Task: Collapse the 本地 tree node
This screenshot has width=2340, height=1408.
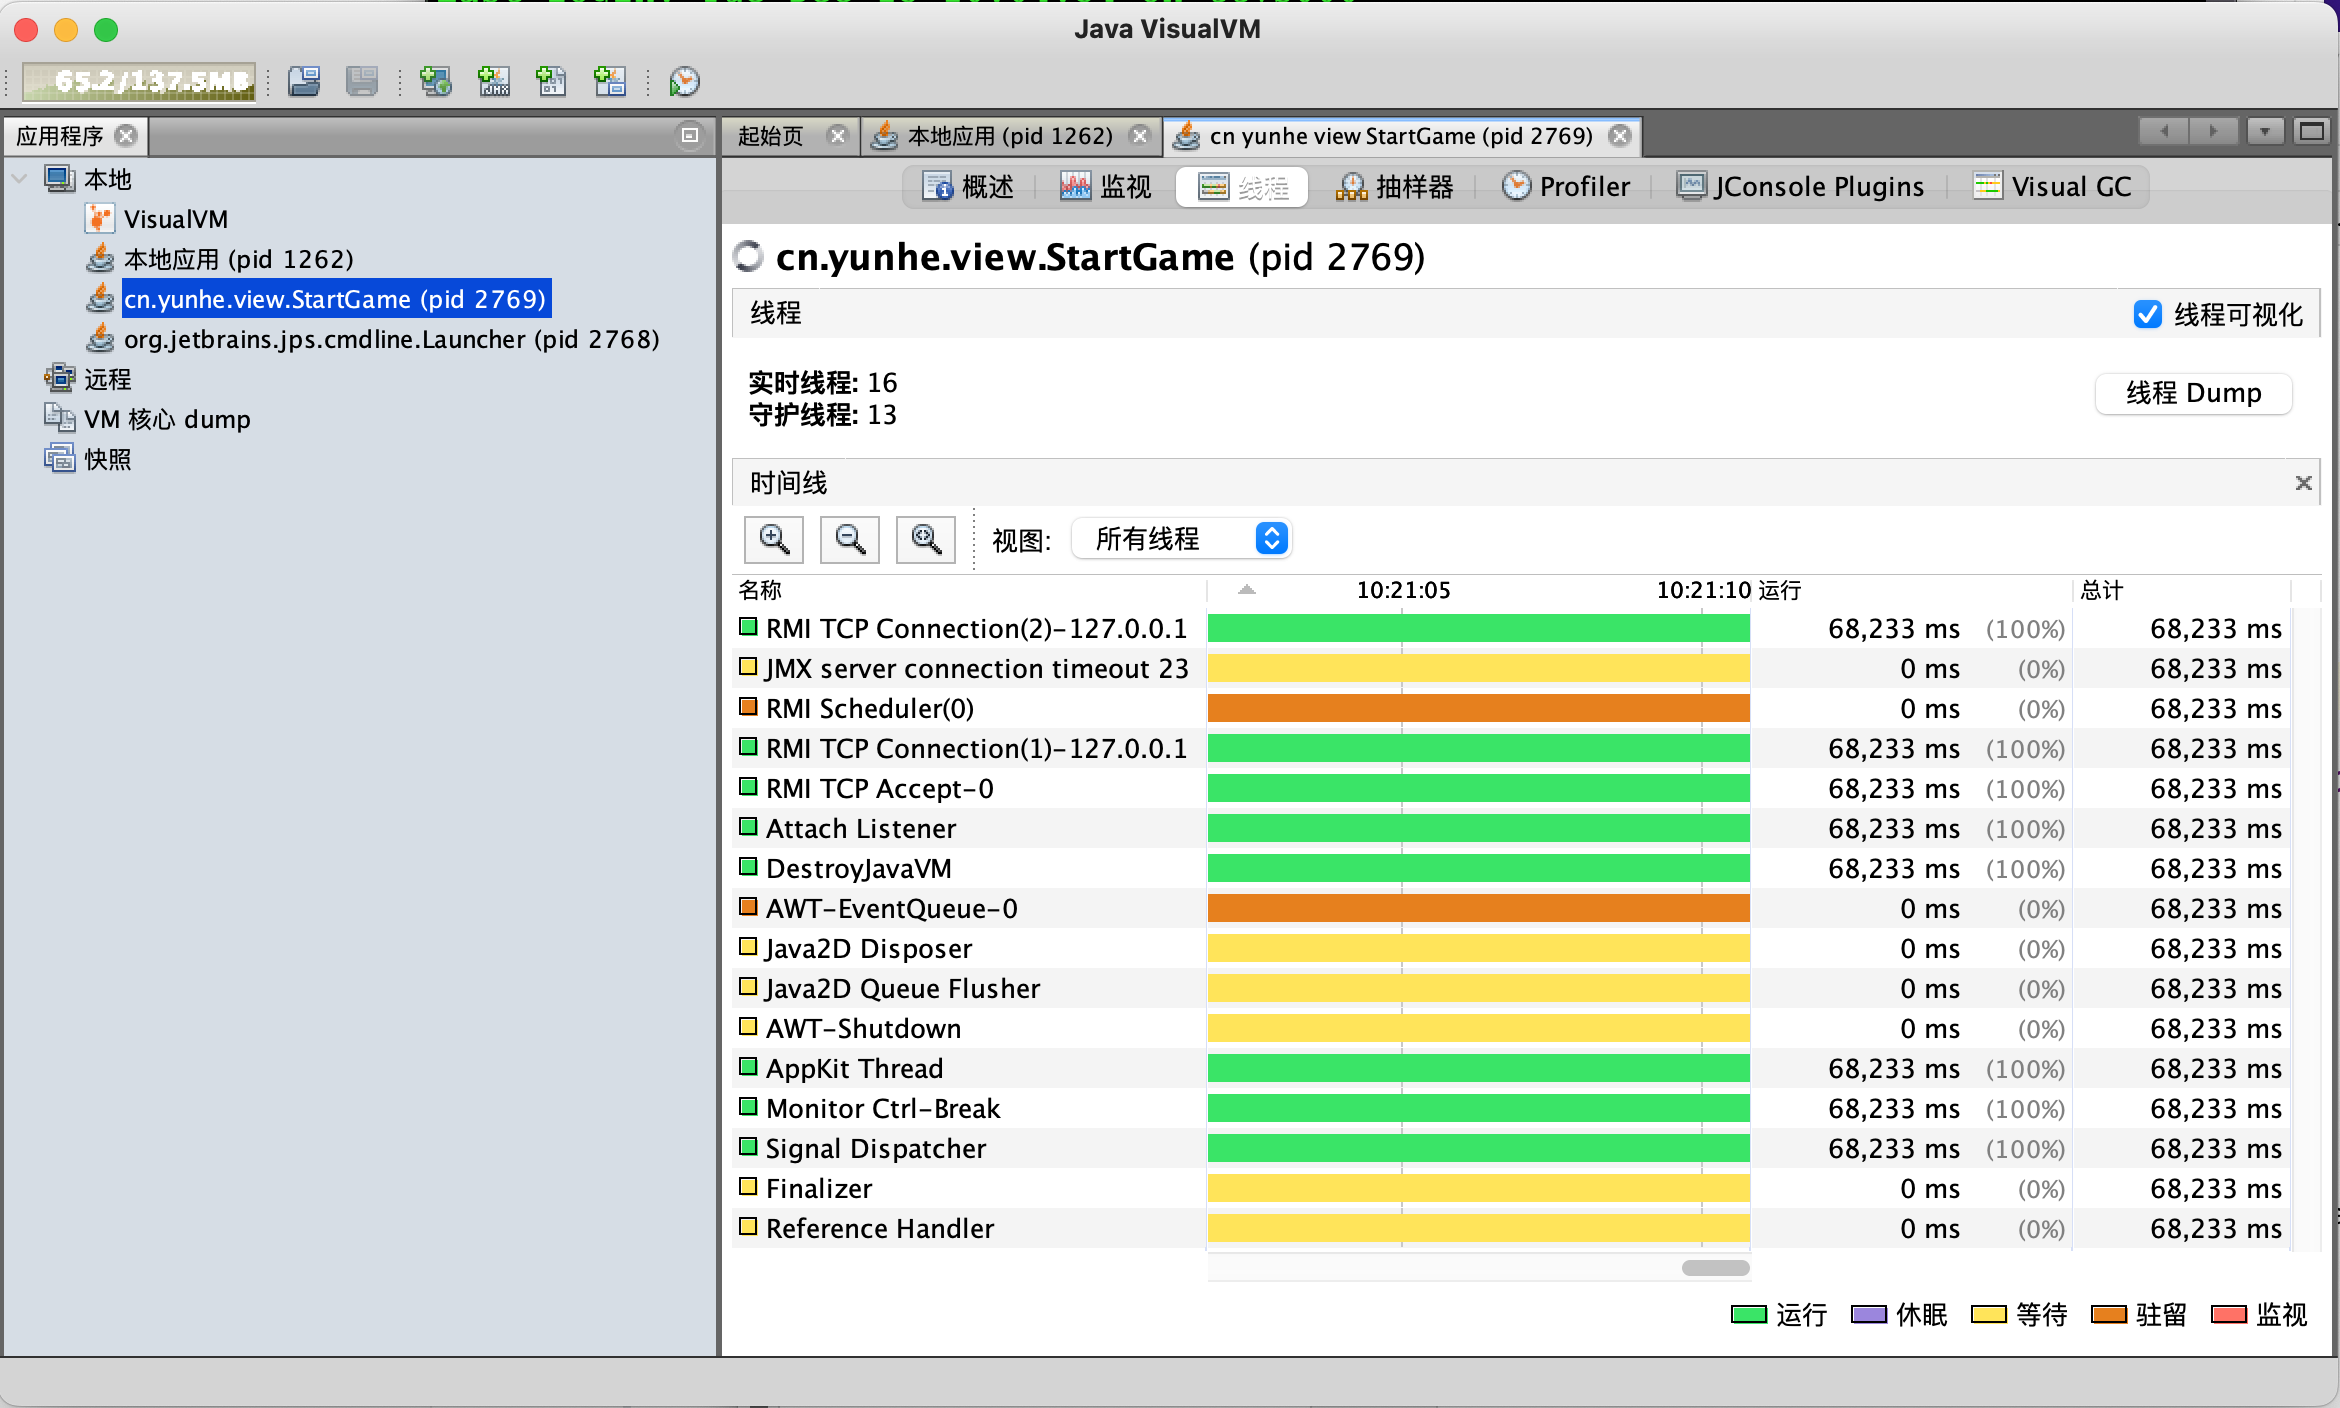Action: tap(20, 179)
